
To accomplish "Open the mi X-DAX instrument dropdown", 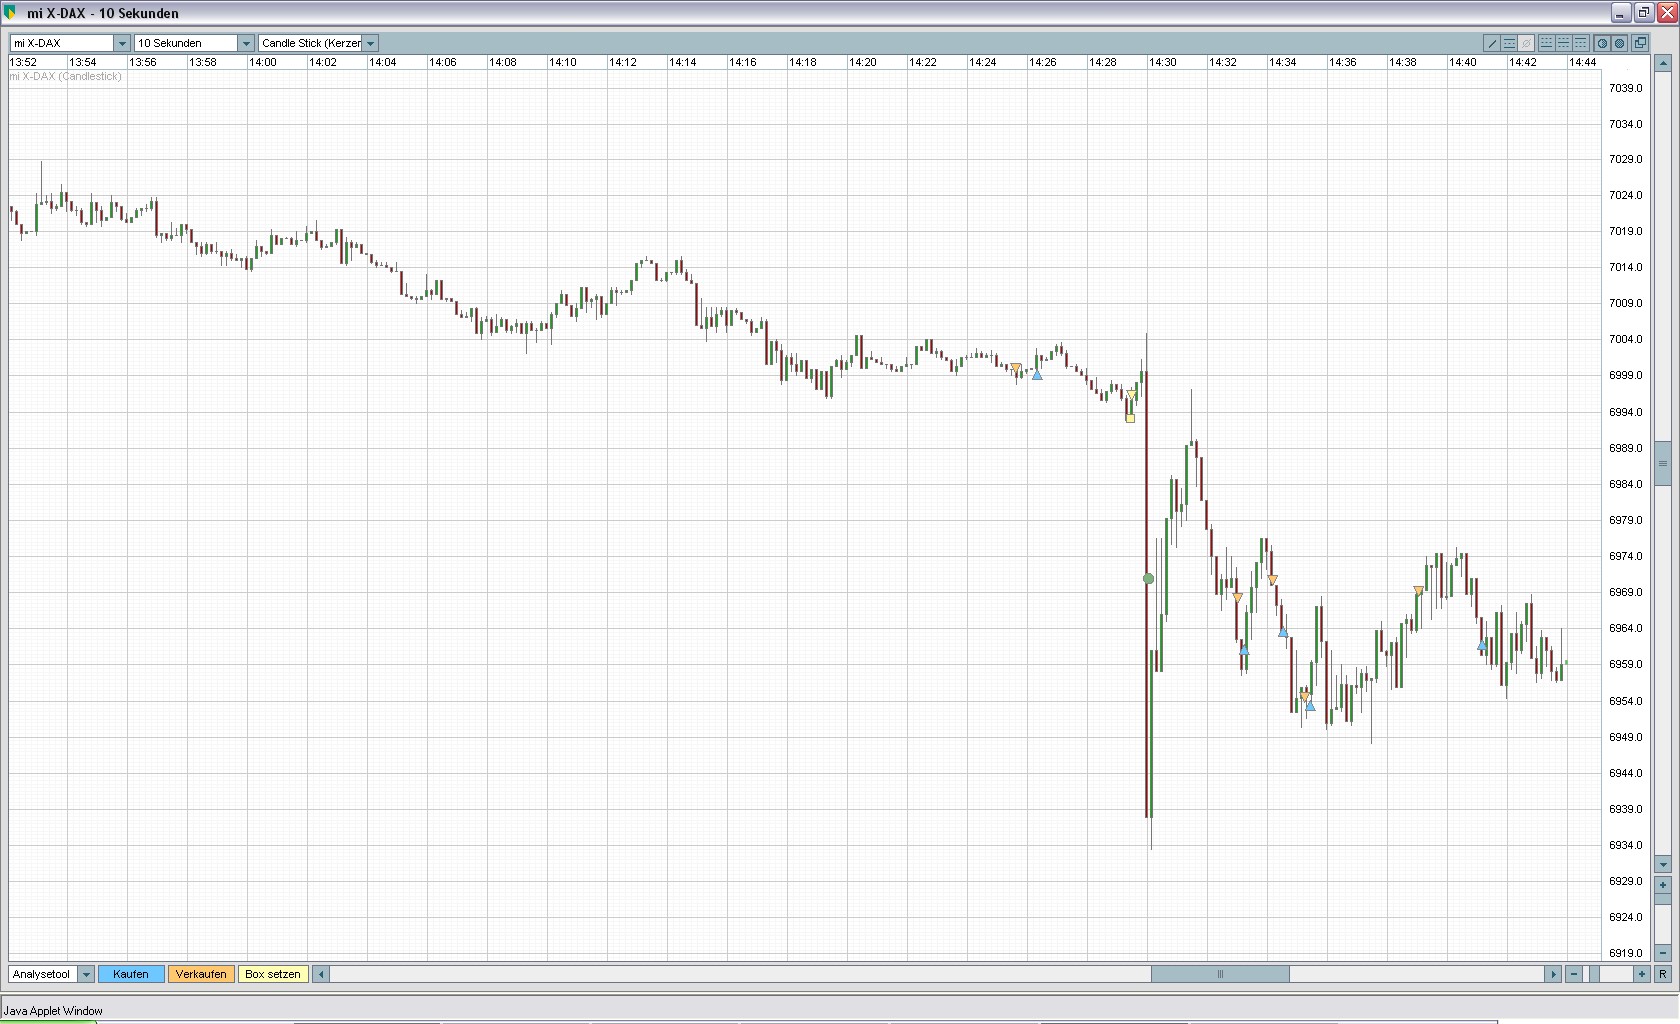I will pos(122,43).
